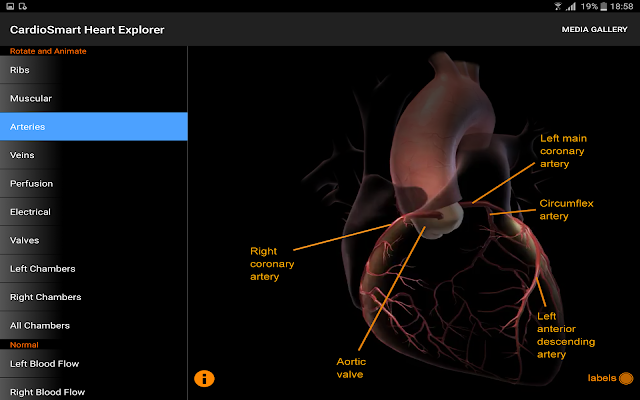Click the Aortic valve label
Screen dimensions: 640x400
(x=350, y=368)
